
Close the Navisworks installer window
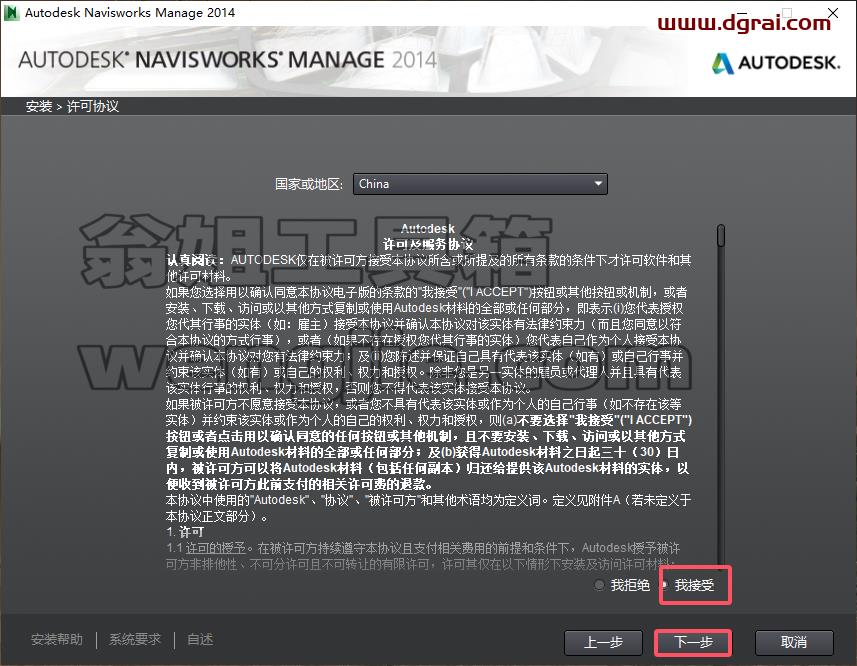[833, 13]
